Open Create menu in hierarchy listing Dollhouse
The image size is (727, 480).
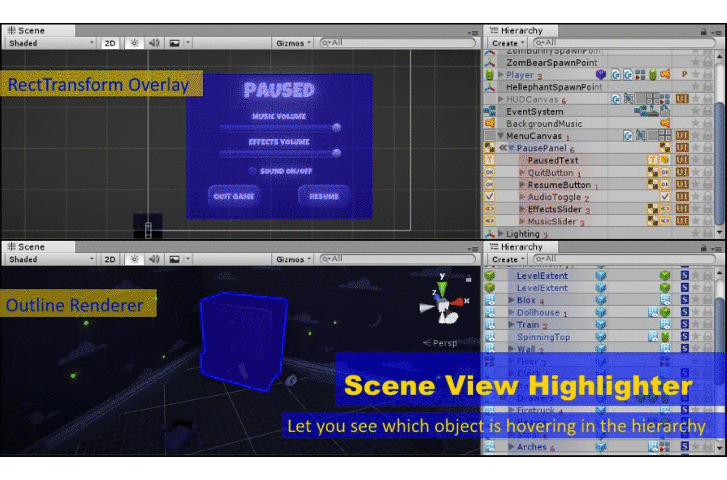coord(507,259)
